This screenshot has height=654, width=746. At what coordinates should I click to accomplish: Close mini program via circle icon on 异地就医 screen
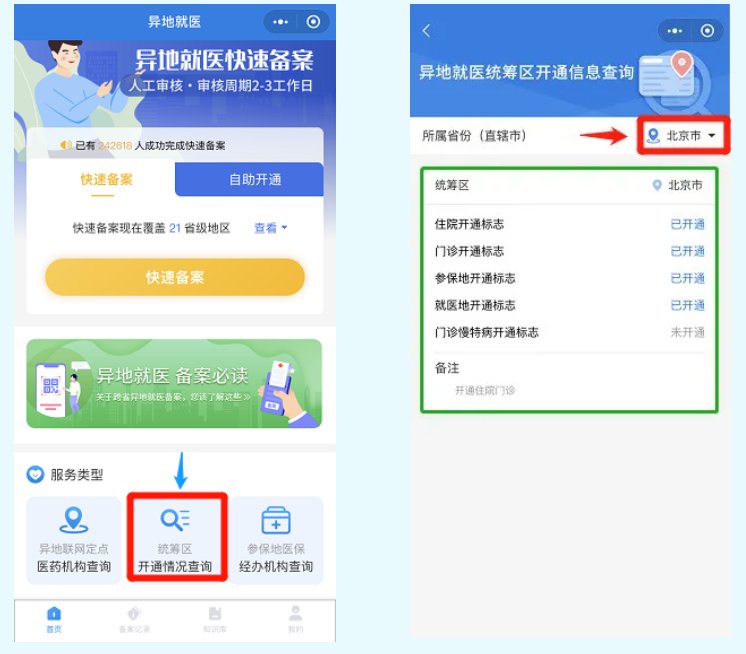313,22
